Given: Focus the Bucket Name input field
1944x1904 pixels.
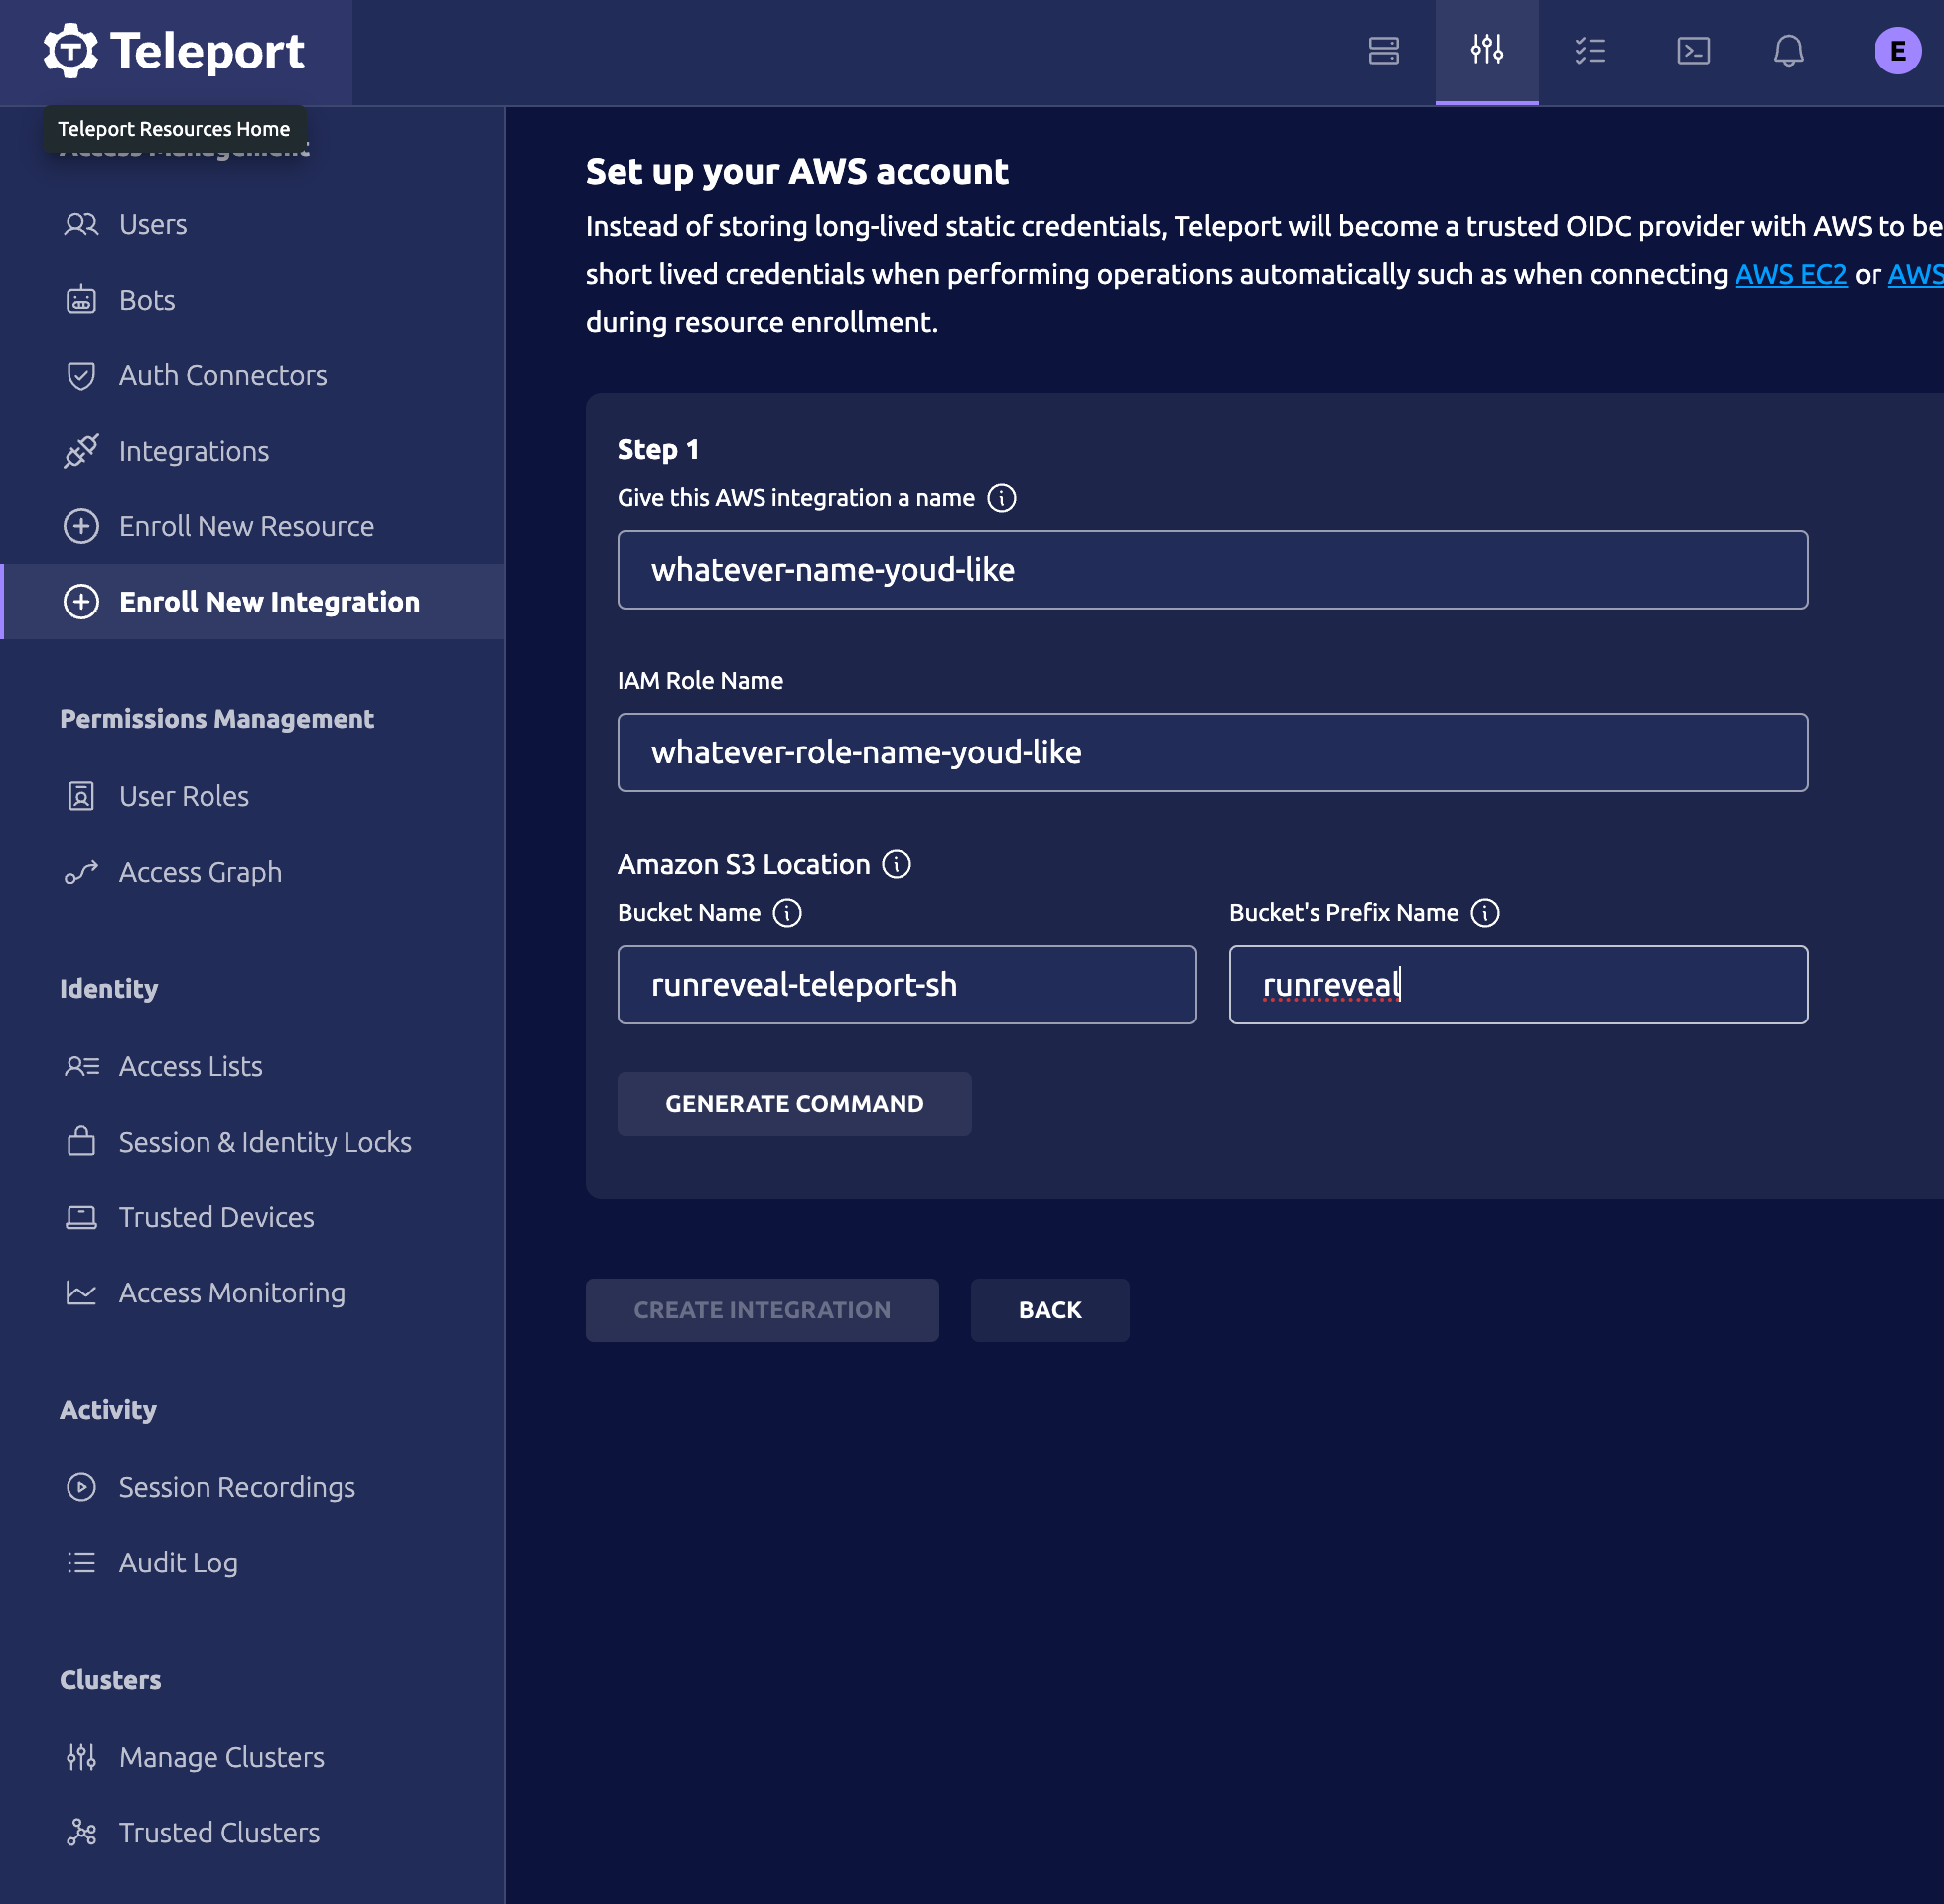Looking at the screenshot, I should (x=906, y=985).
